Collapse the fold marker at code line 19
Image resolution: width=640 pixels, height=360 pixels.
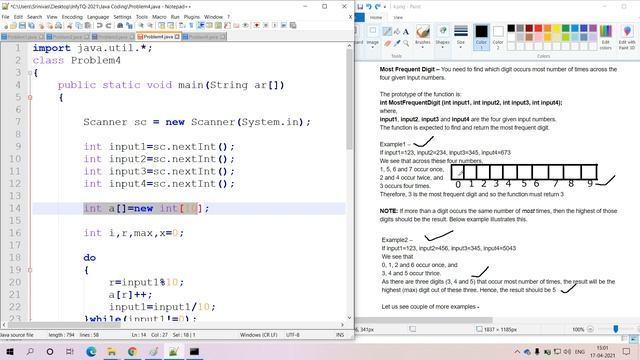[30, 270]
